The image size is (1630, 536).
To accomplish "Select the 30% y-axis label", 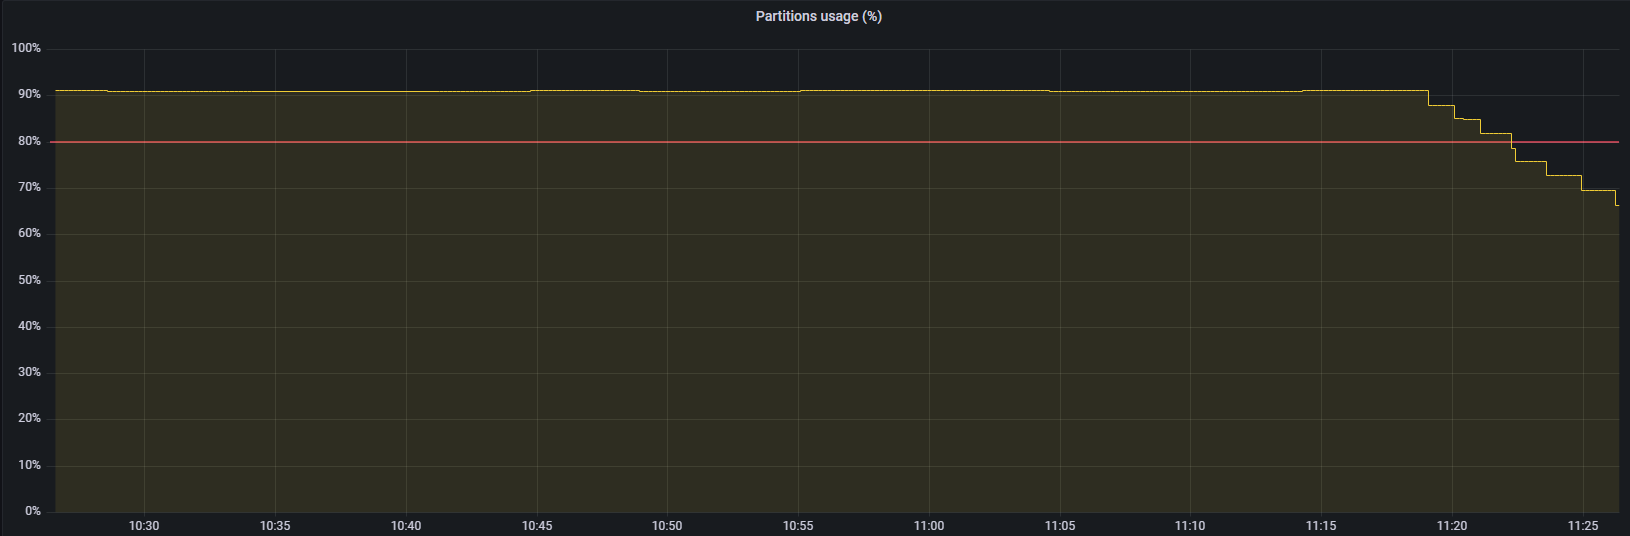I will pyautogui.click(x=29, y=372).
